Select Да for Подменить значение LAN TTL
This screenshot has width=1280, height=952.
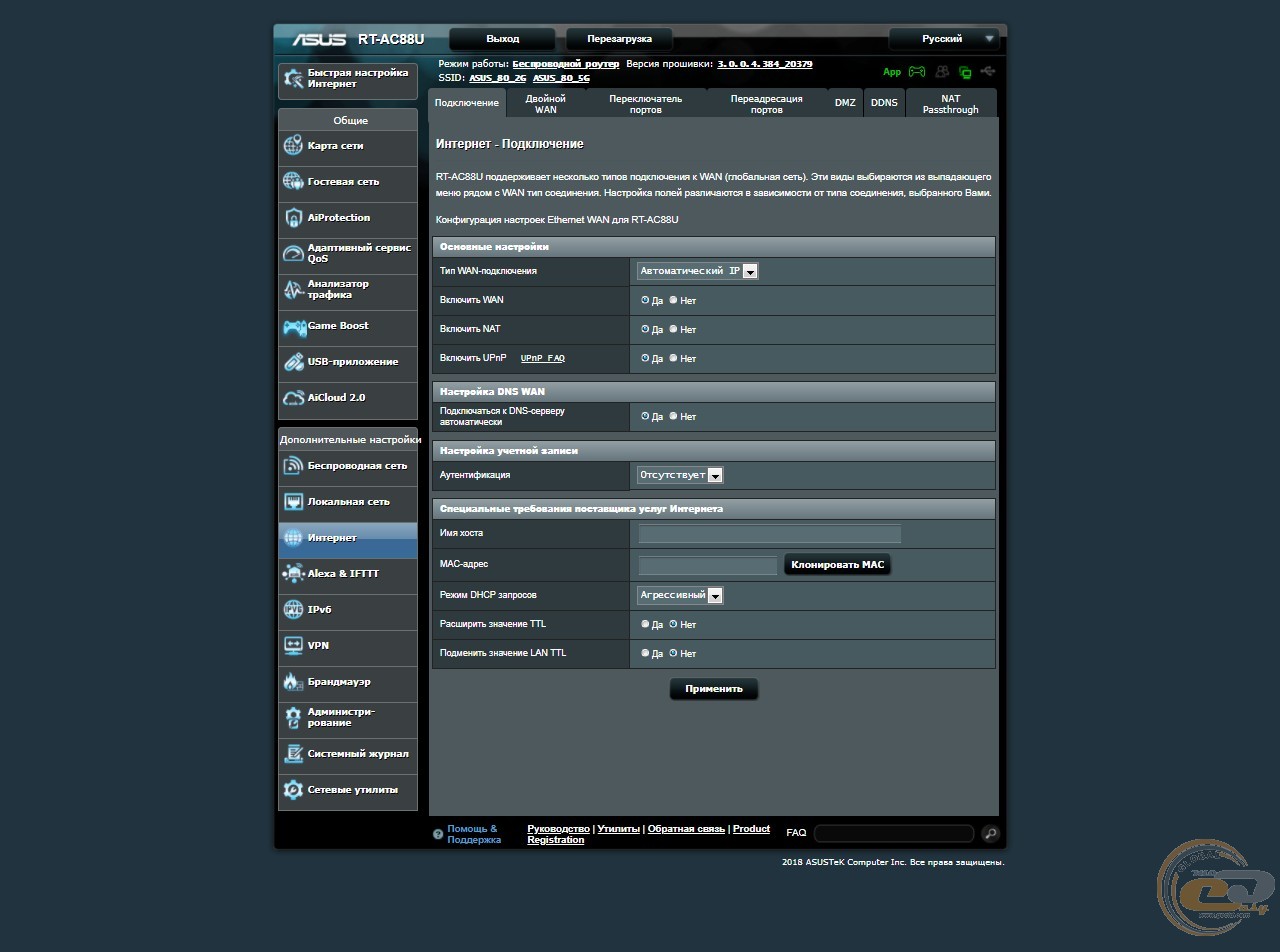[645, 653]
